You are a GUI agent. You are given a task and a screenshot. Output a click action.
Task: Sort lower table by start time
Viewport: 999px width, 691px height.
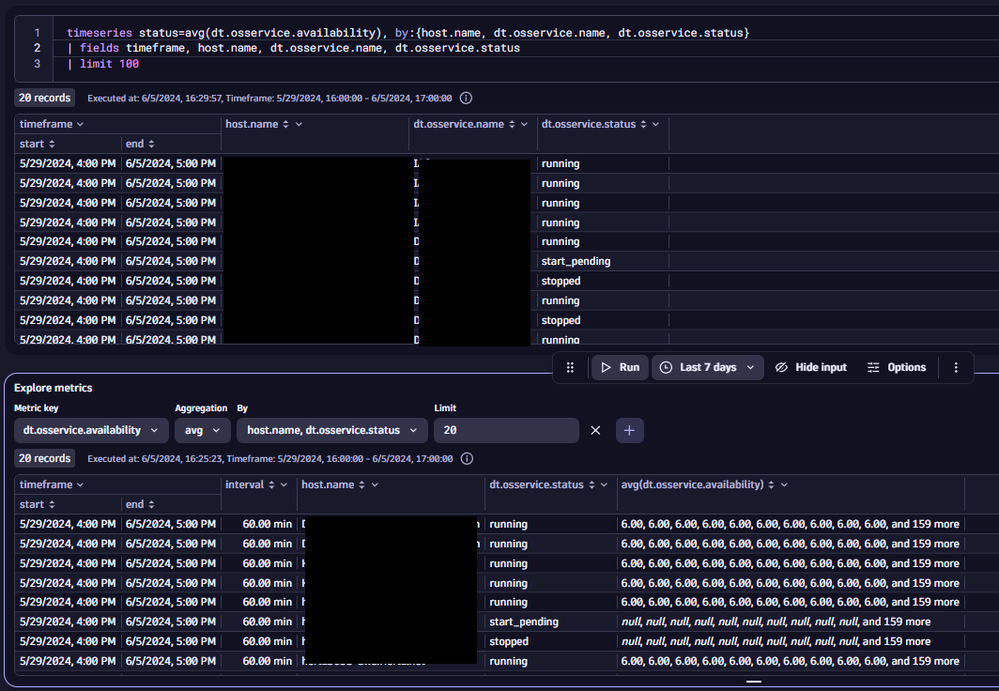pyautogui.click(x=52, y=504)
